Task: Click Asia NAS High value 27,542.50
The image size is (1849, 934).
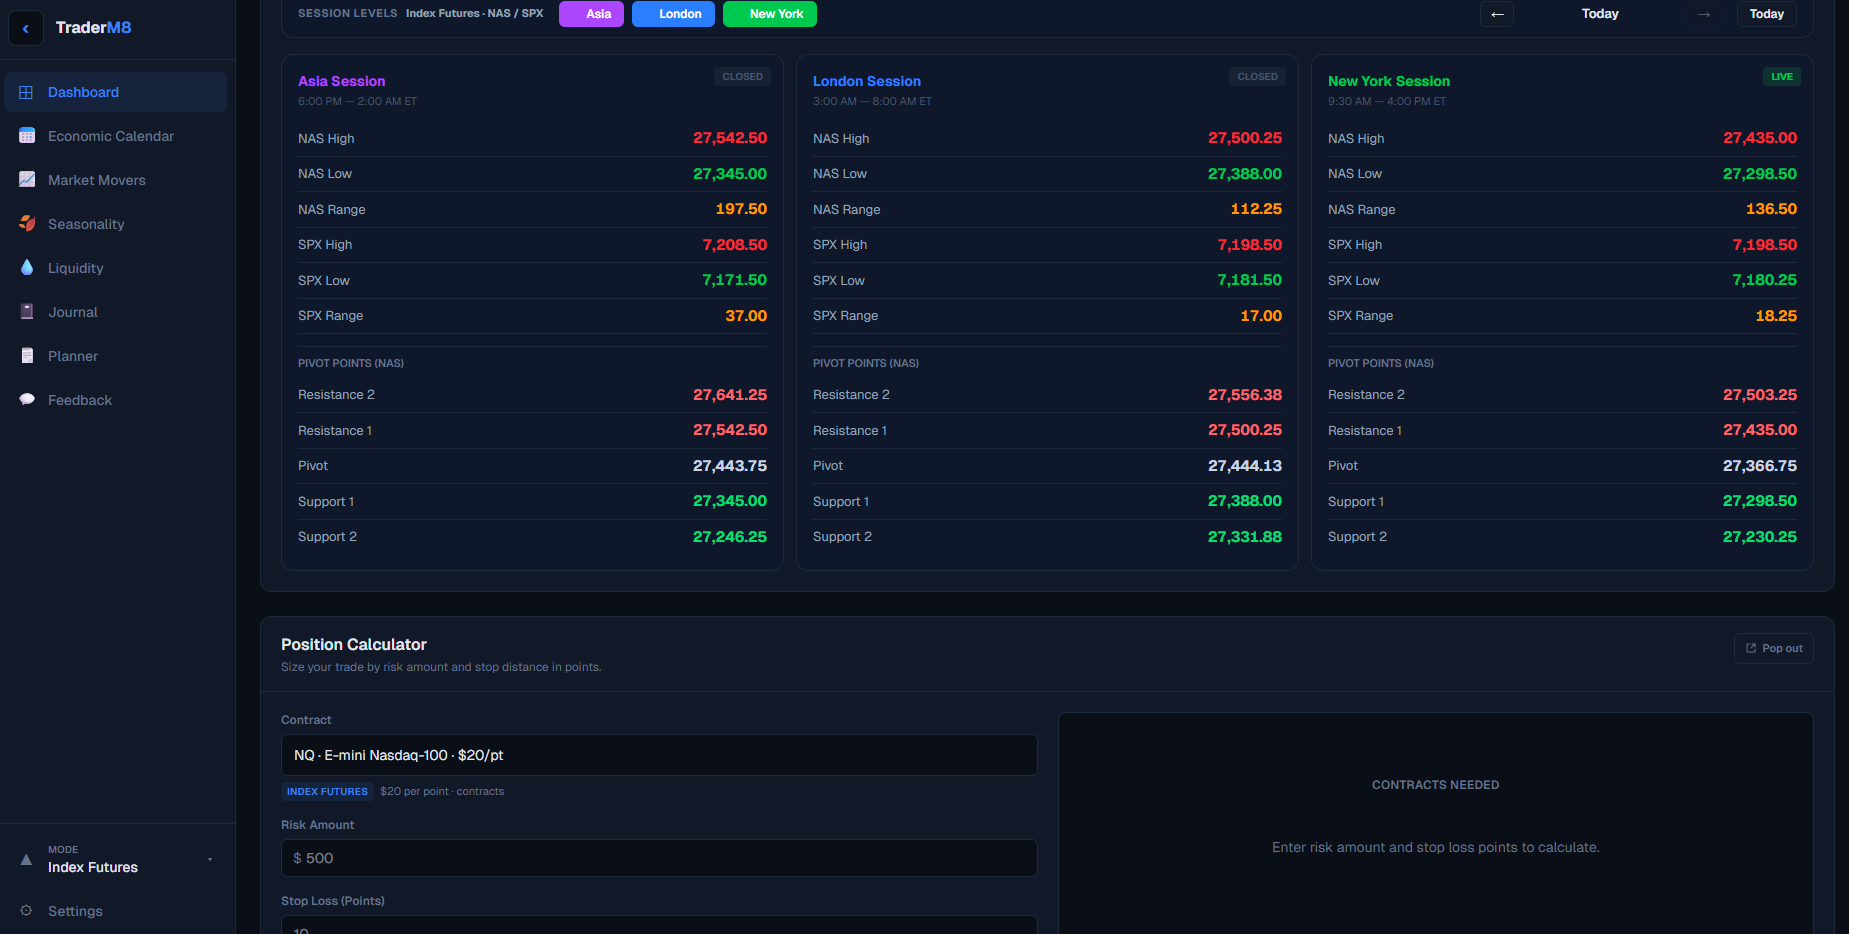Action: 730,138
